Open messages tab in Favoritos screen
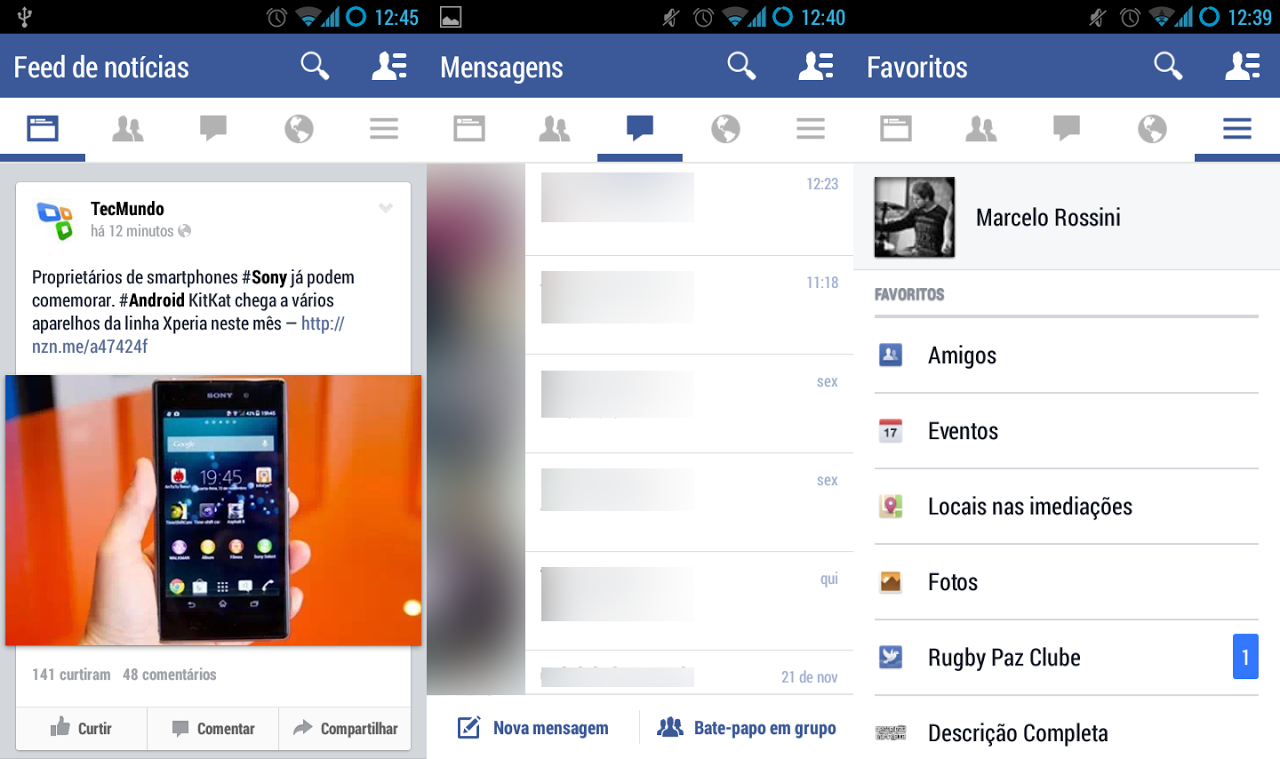The width and height of the screenshot is (1280, 759). pyautogui.click(x=1066, y=128)
